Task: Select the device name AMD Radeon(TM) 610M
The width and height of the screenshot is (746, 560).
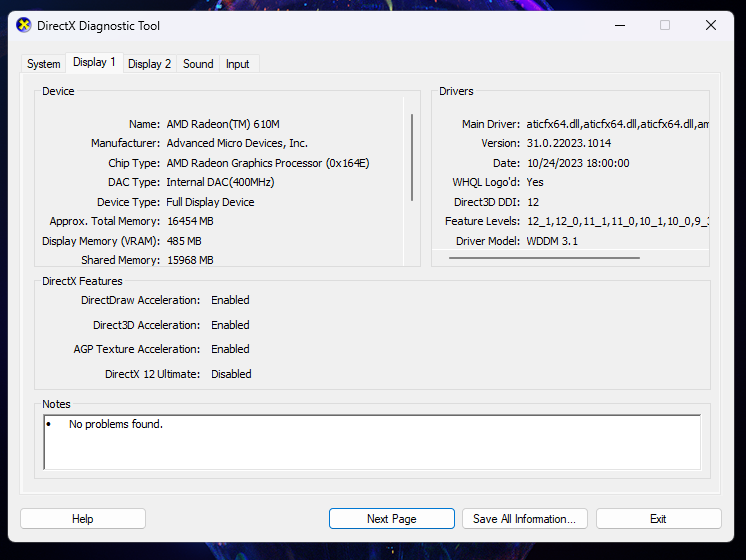Action: click(223, 124)
